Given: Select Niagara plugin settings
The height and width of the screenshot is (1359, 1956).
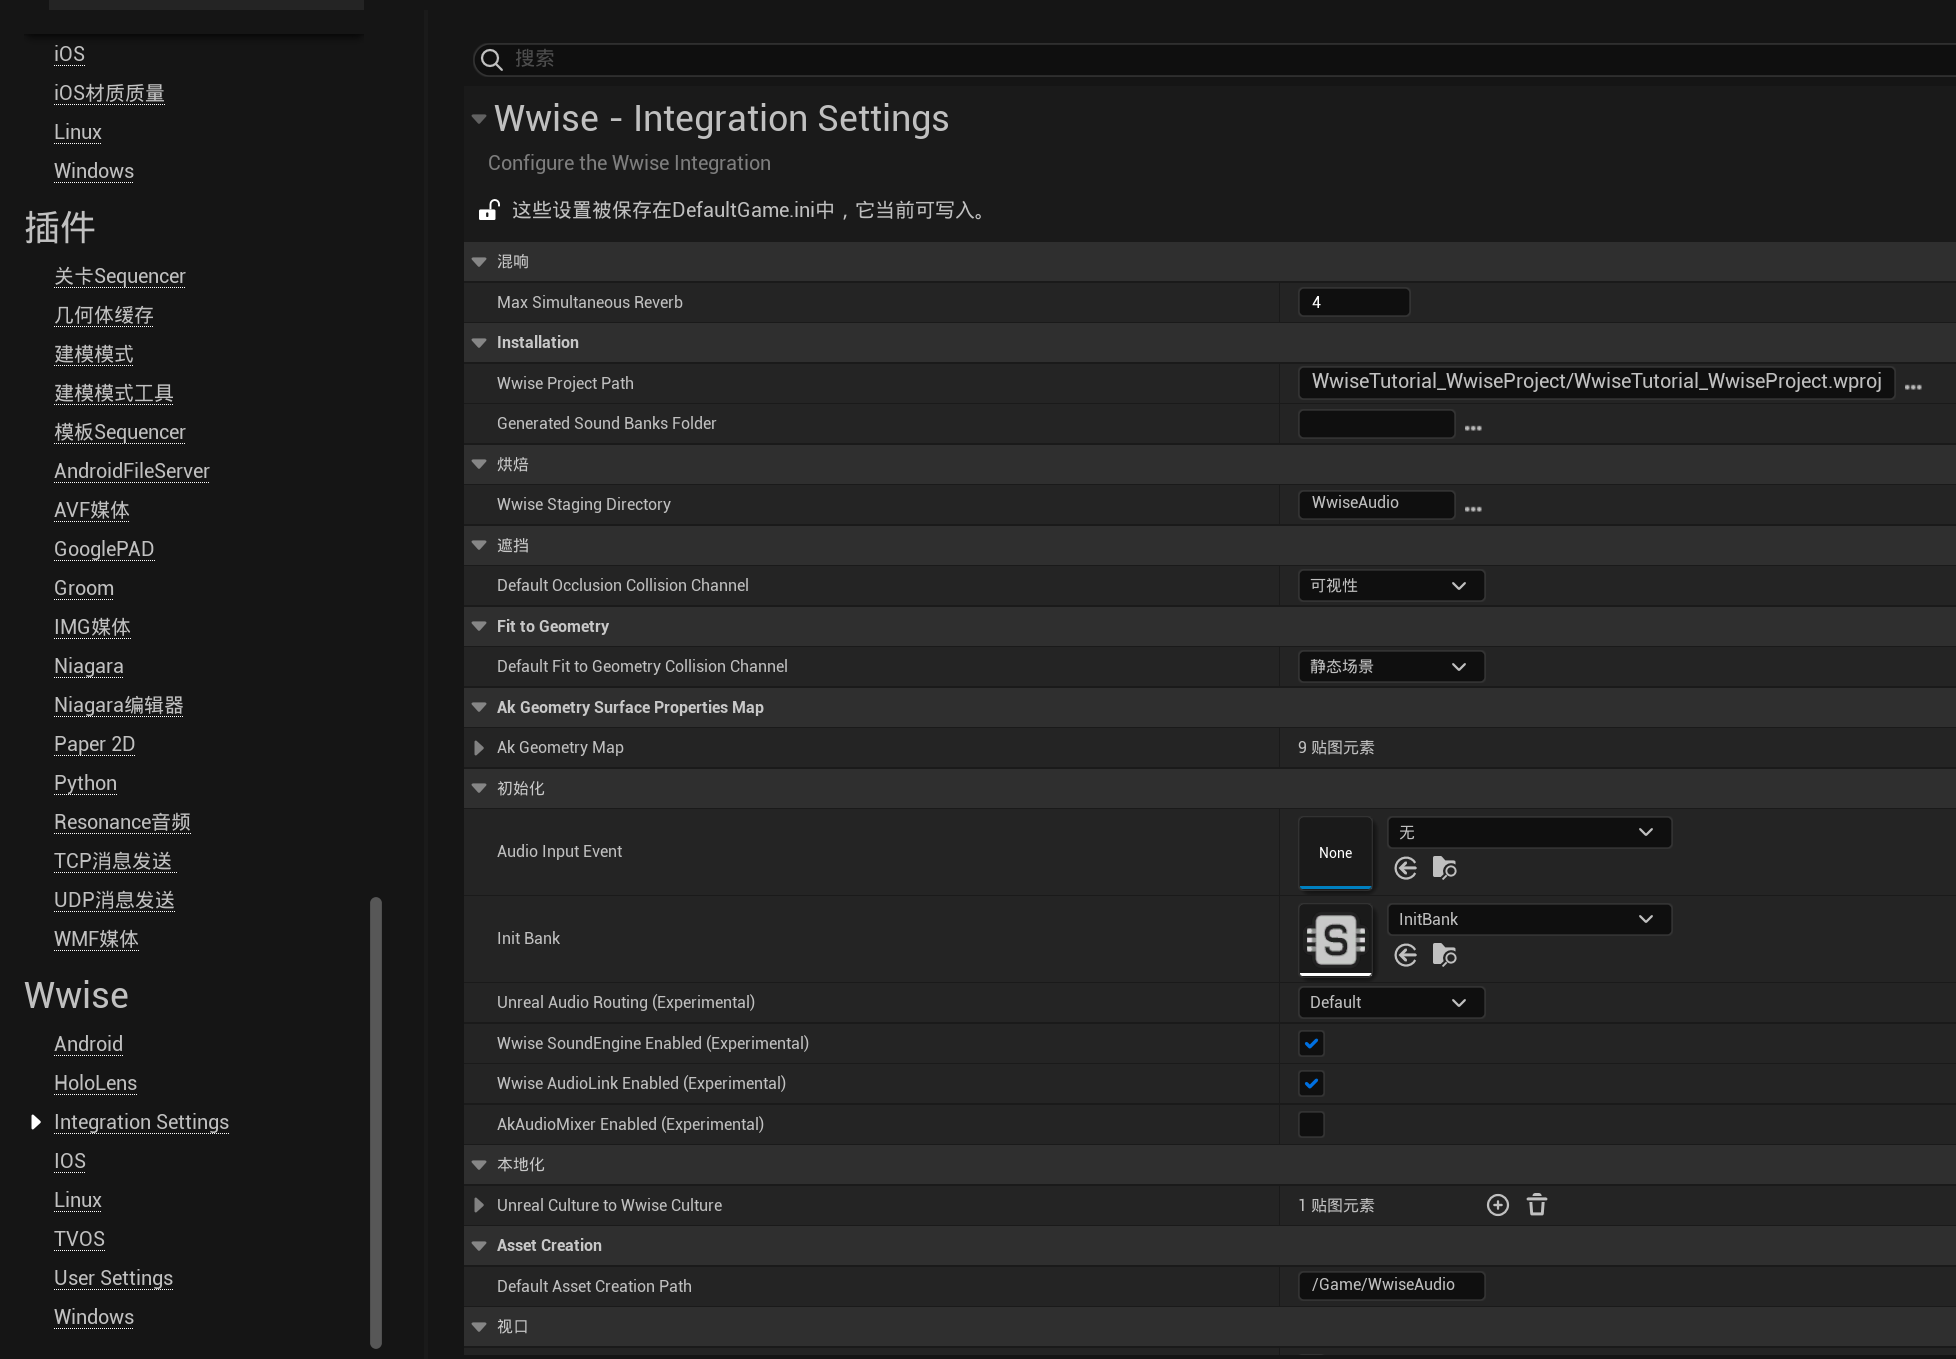Looking at the screenshot, I should pyautogui.click(x=89, y=666).
